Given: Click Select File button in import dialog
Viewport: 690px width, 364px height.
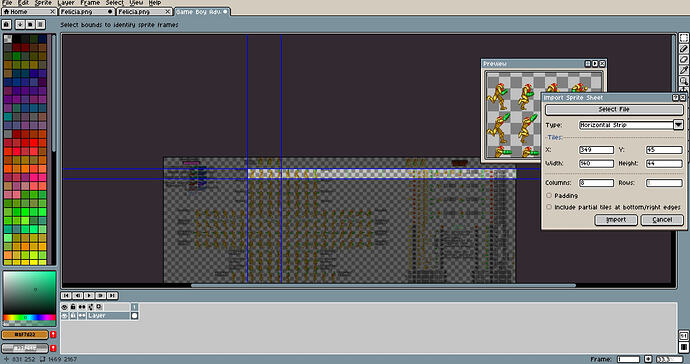Looking at the screenshot, I should pyautogui.click(x=614, y=109).
